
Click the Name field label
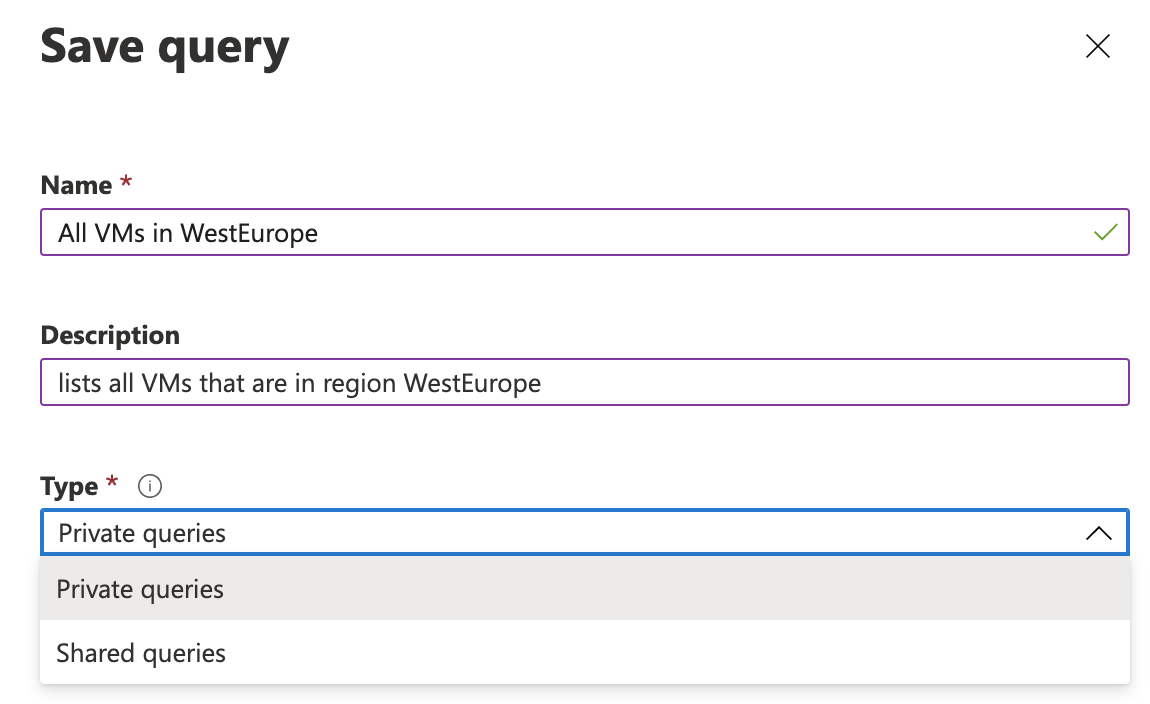pos(76,185)
